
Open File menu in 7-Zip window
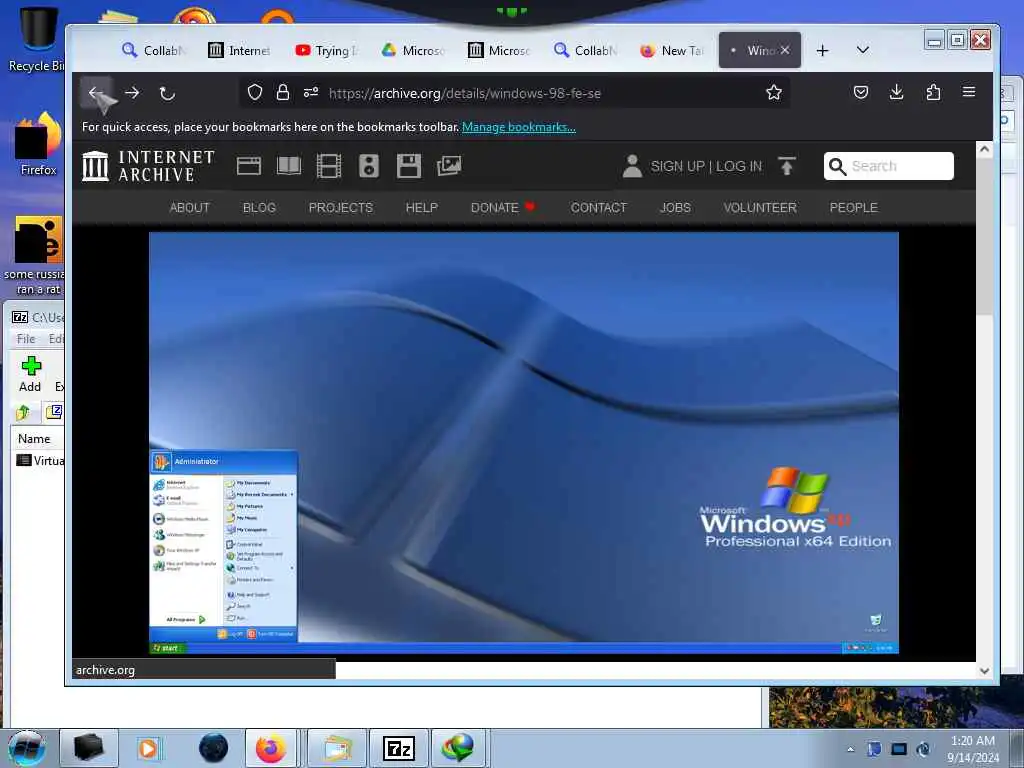tap(26, 338)
